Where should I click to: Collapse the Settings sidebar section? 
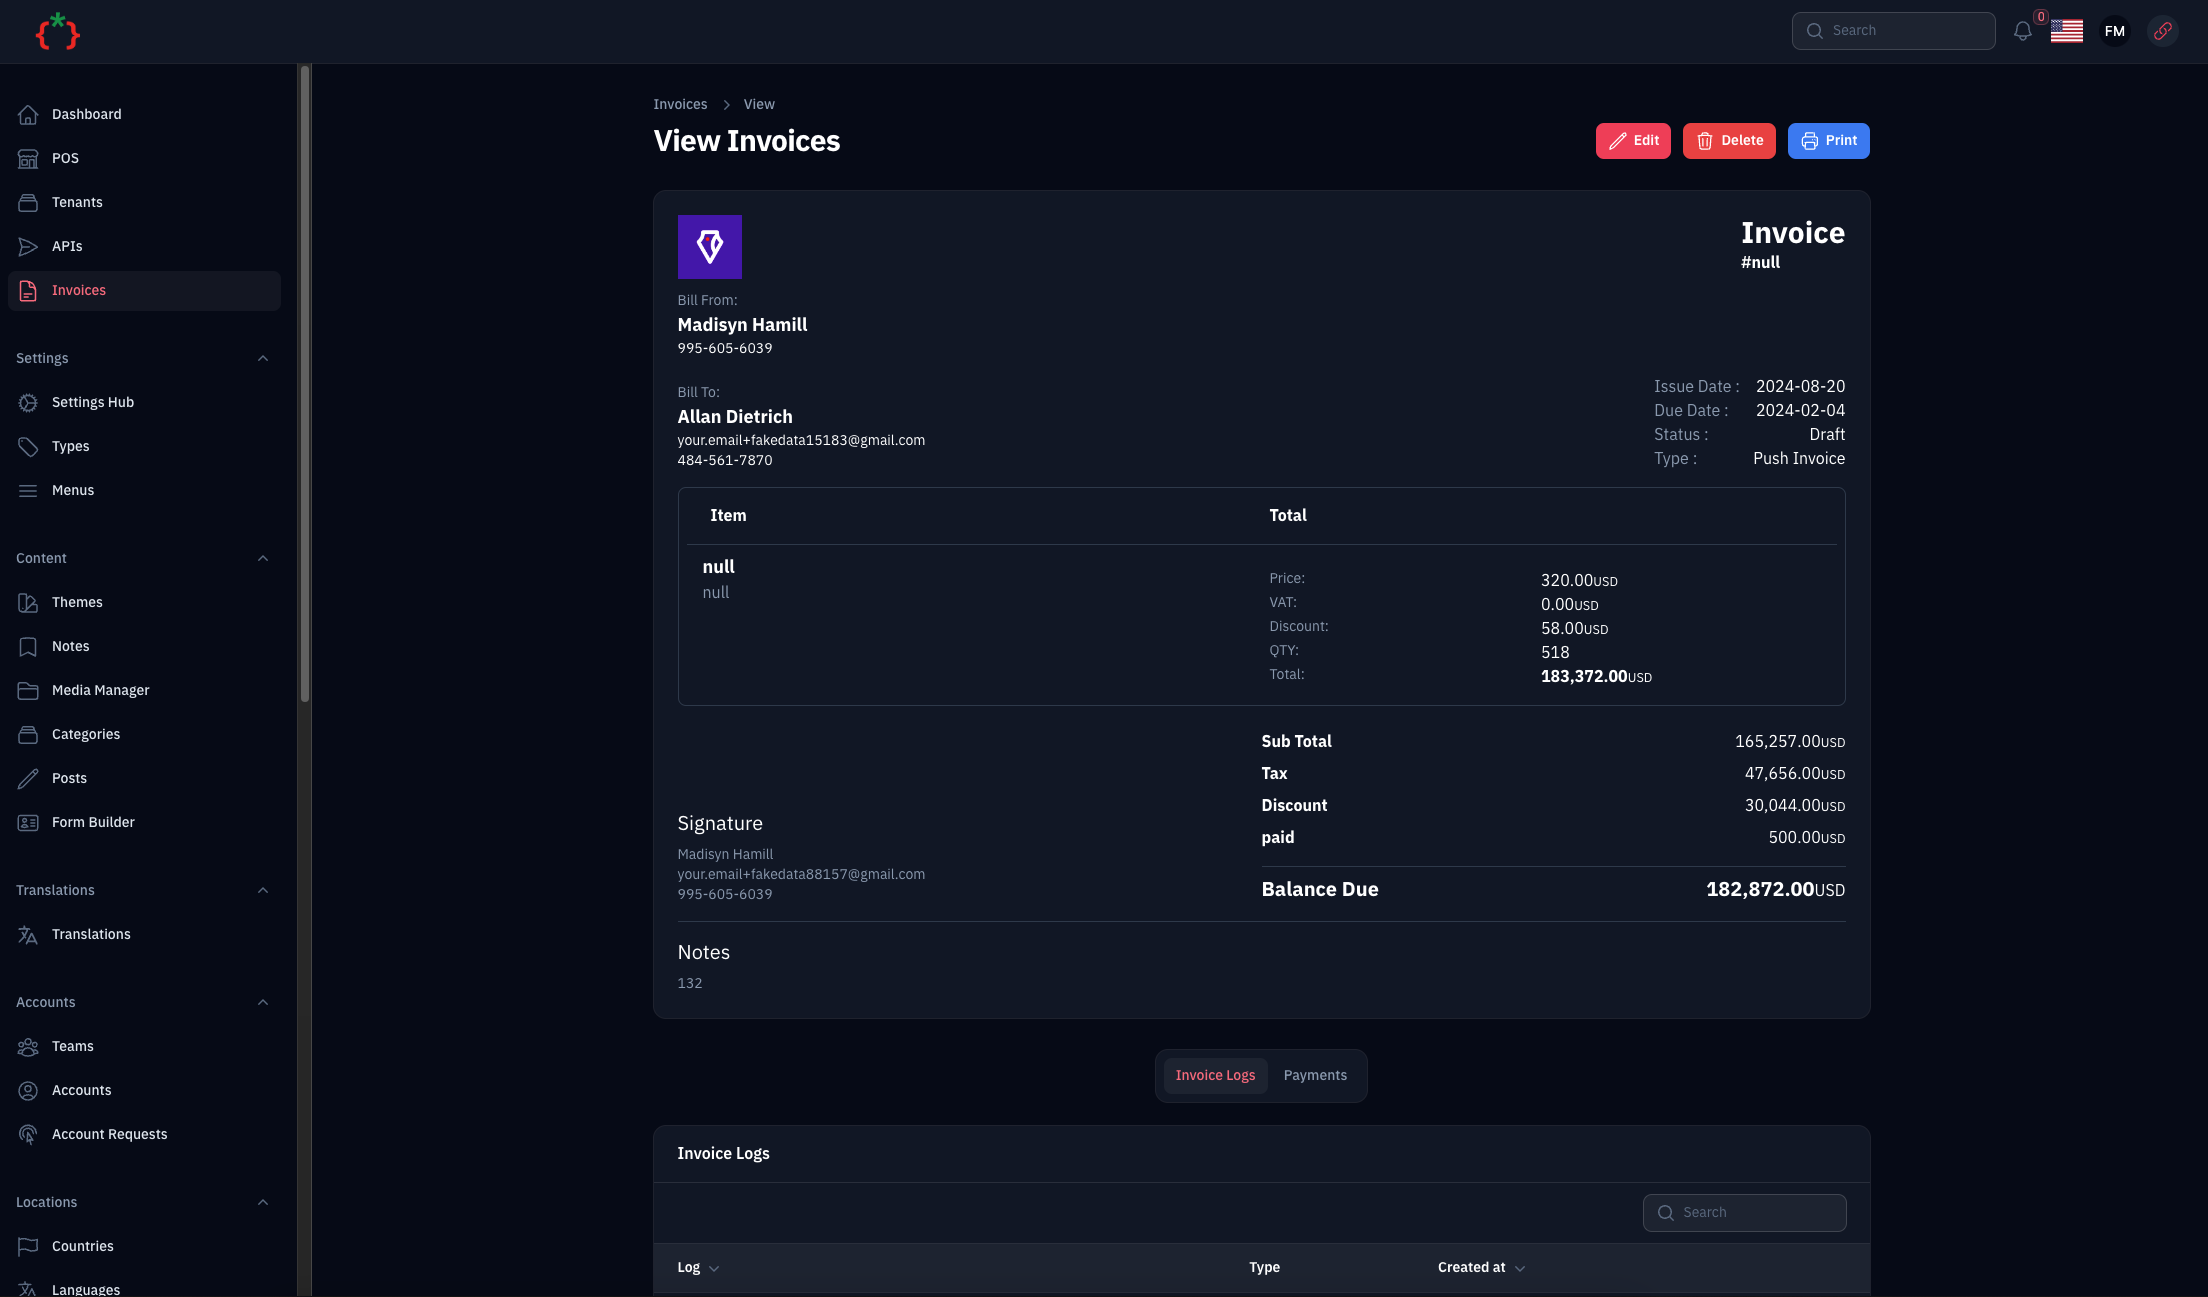coord(263,358)
